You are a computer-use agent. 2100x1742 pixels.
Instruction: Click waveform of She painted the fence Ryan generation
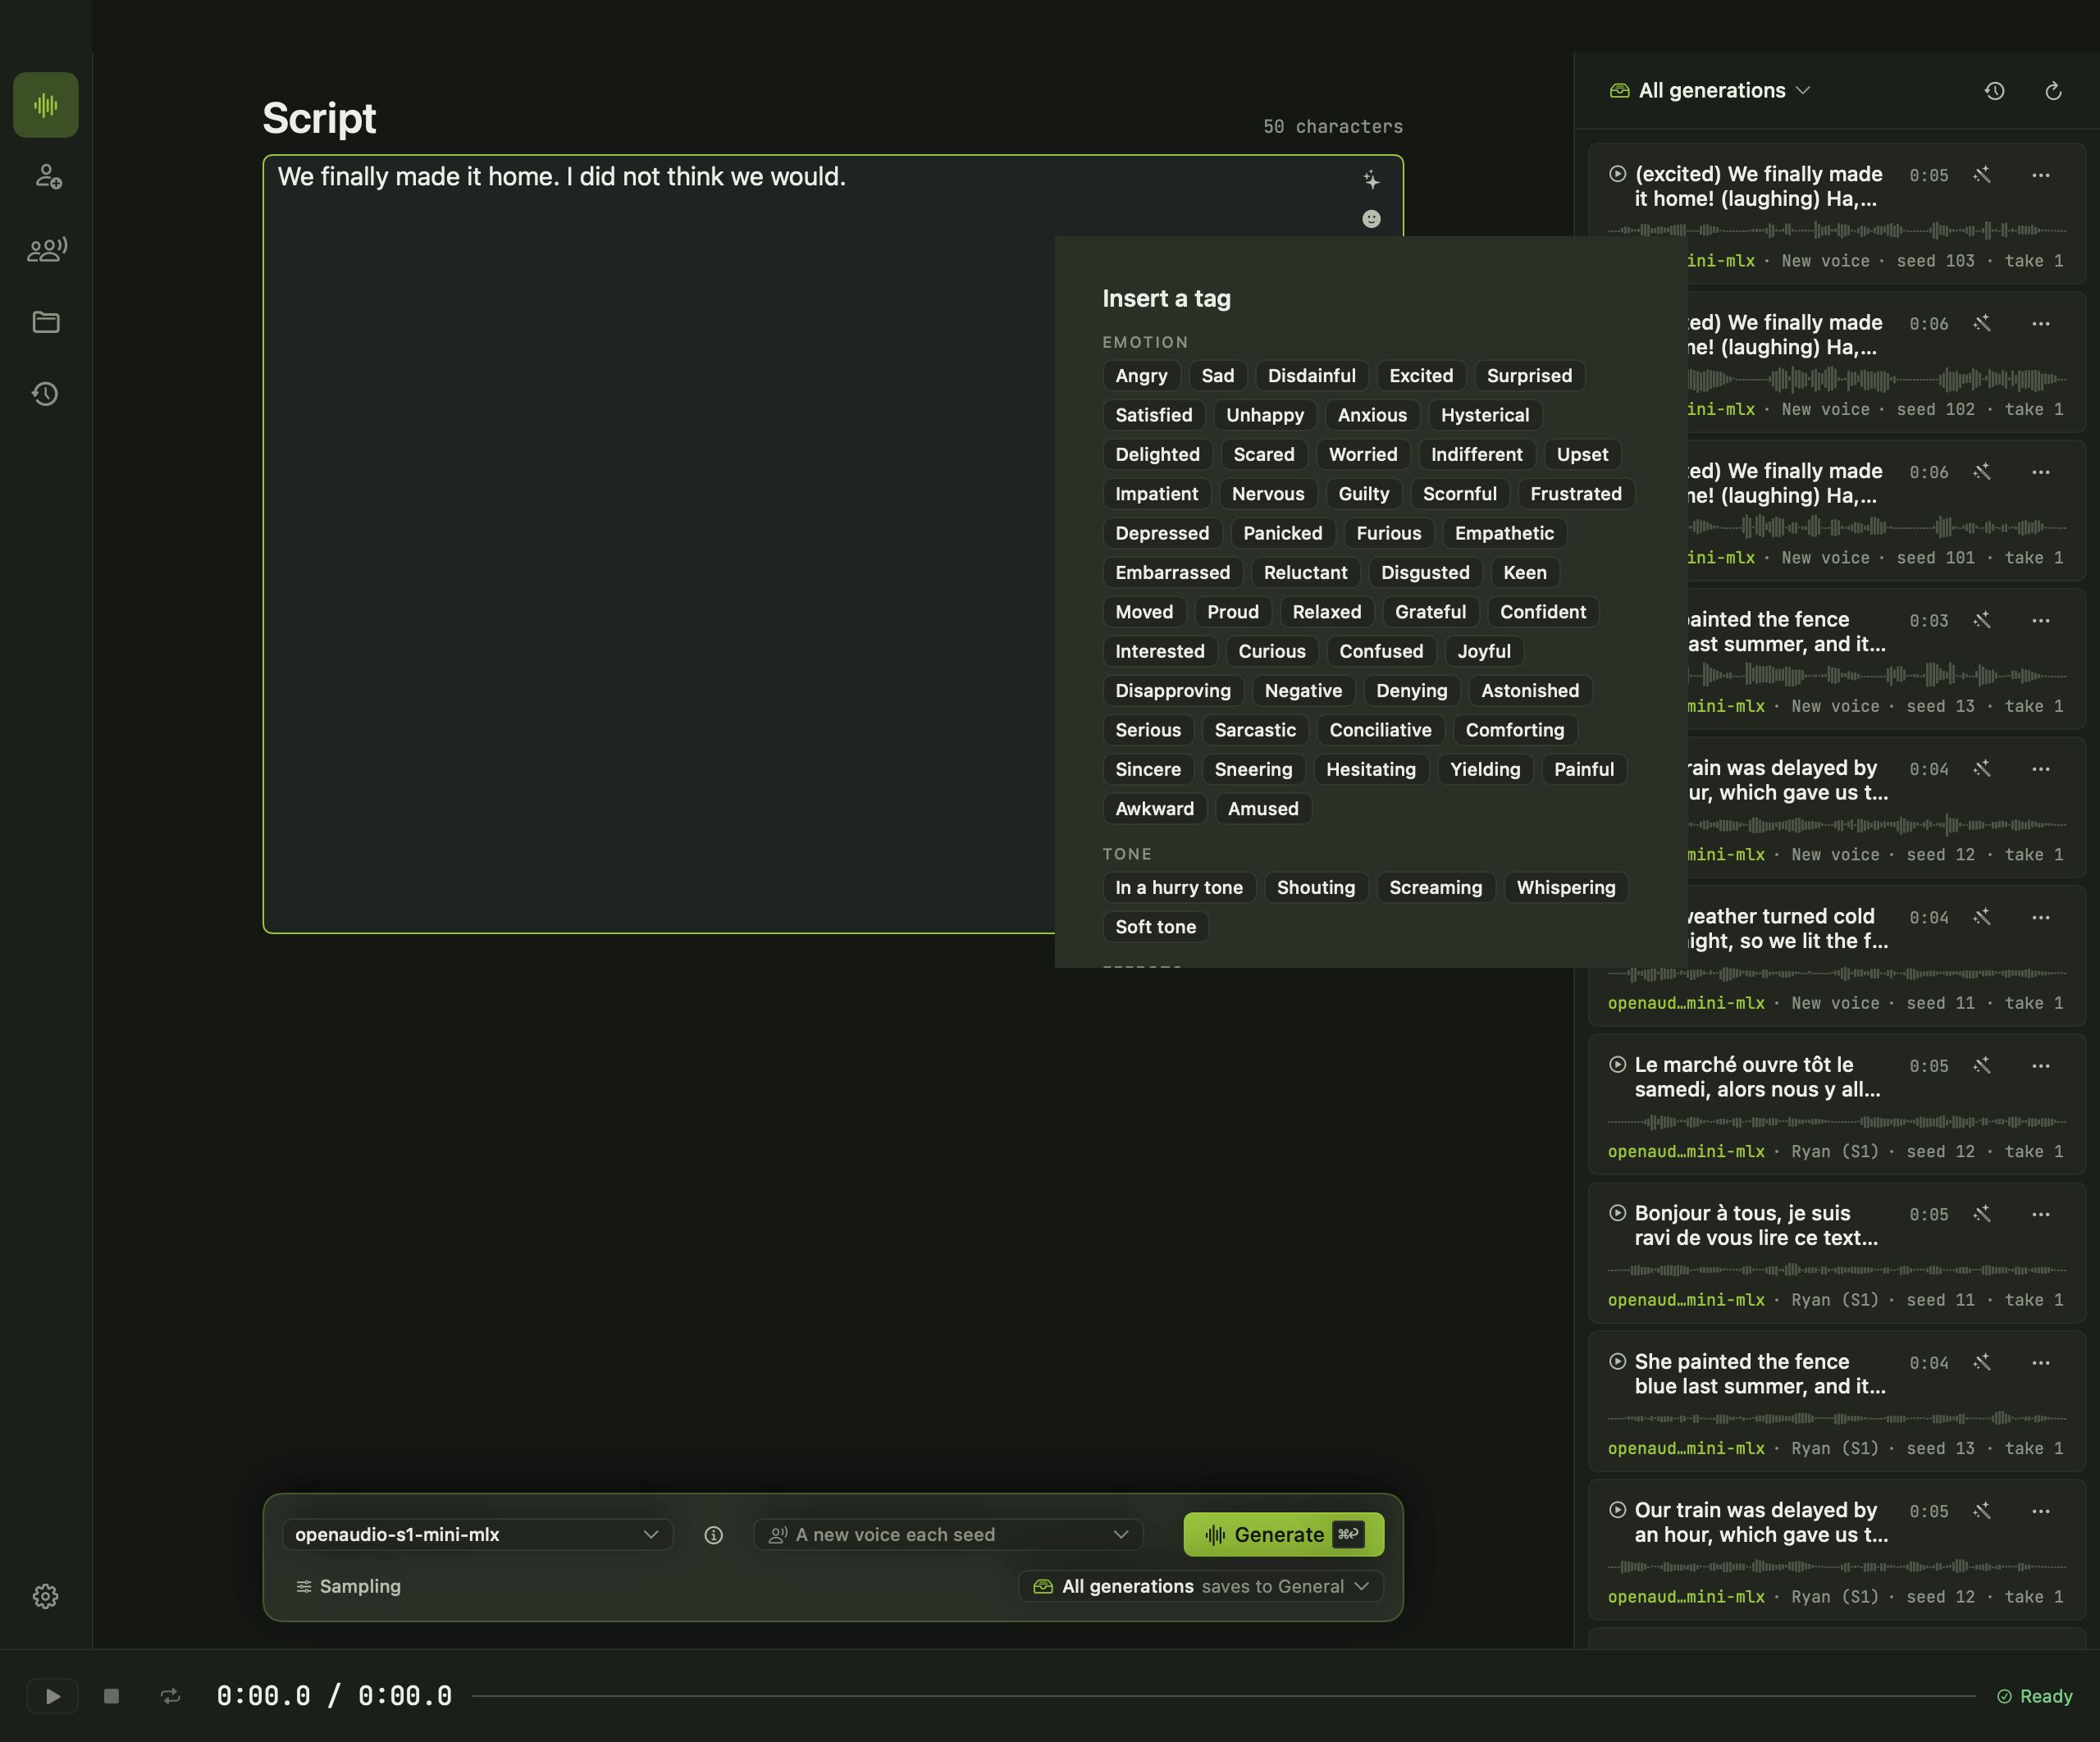1836,1419
